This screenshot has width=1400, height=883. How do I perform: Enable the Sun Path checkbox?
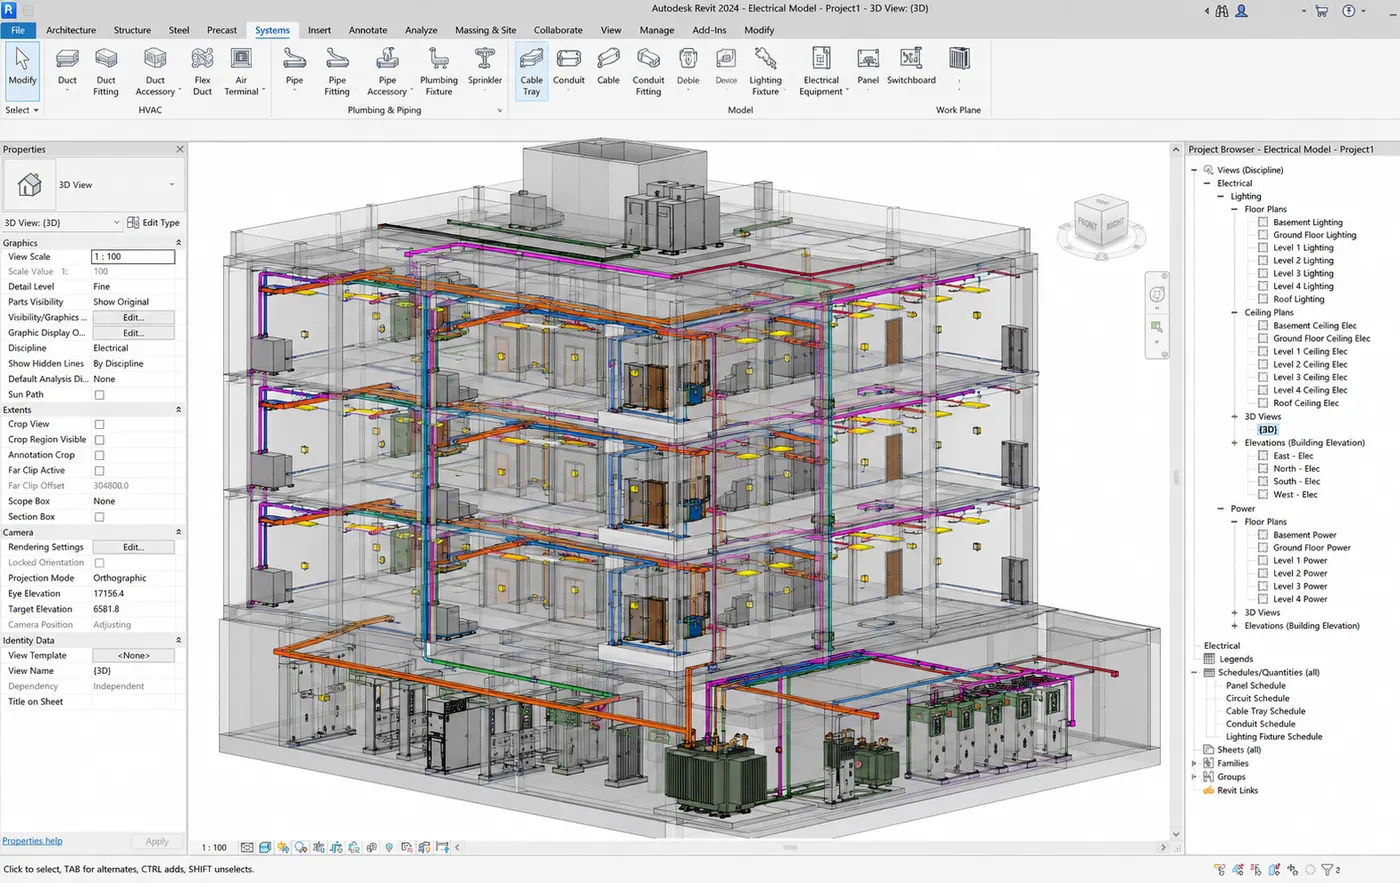99,395
